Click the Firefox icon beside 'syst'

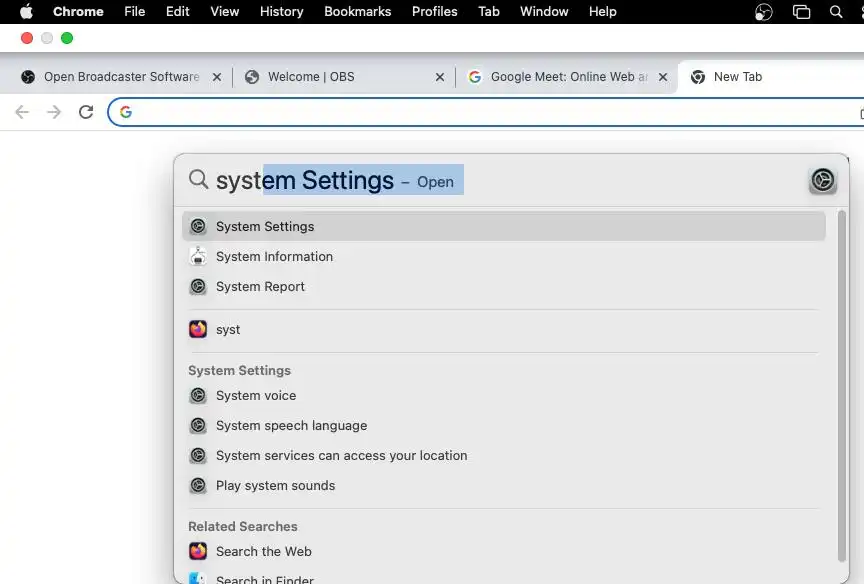(x=198, y=329)
